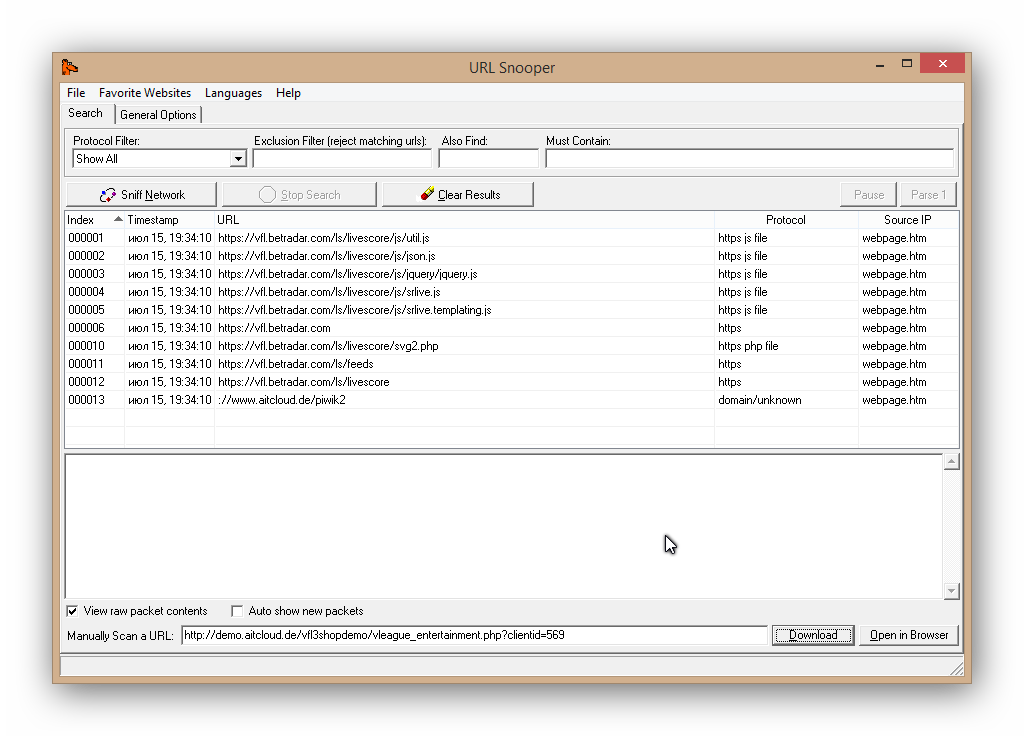Screen dimensions: 1024x736
Task: Sort by the Index column header
Action: pos(95,220)
